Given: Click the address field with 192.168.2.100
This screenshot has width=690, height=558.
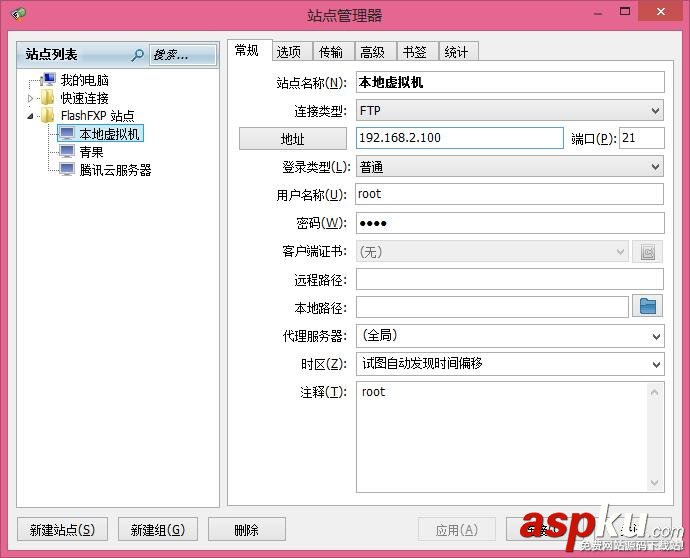Looking at the screenshot, I should click(x=459, y=138).
